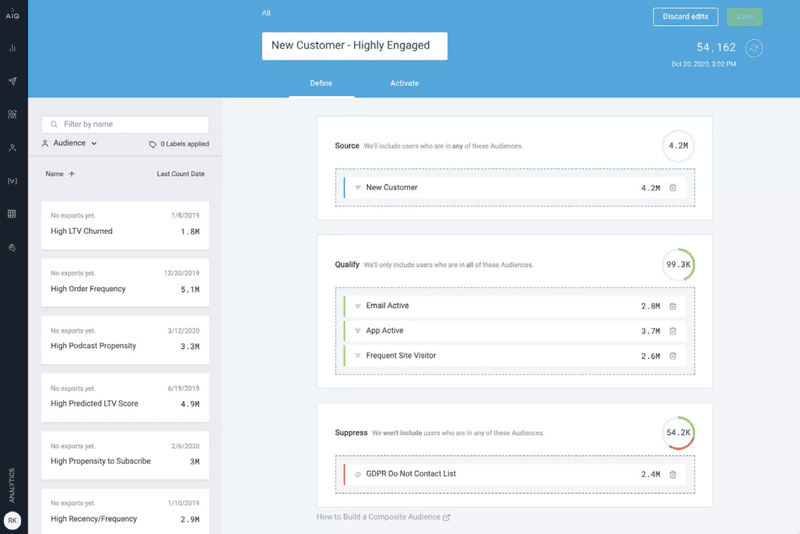Click the filter funnel icon beside App Active
800x534 pixels.
tap(358, 331)
